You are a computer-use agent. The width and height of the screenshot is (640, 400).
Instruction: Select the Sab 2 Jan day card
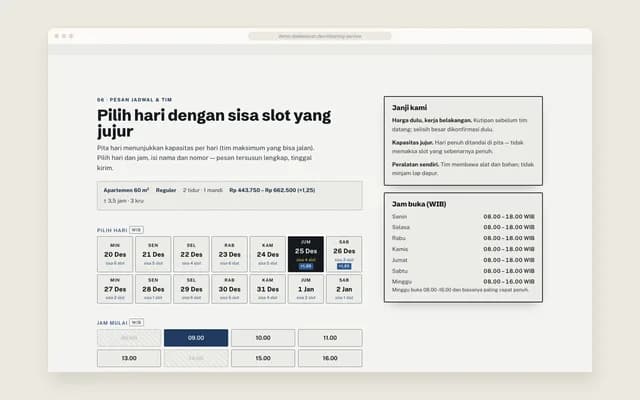pos(344,289)
